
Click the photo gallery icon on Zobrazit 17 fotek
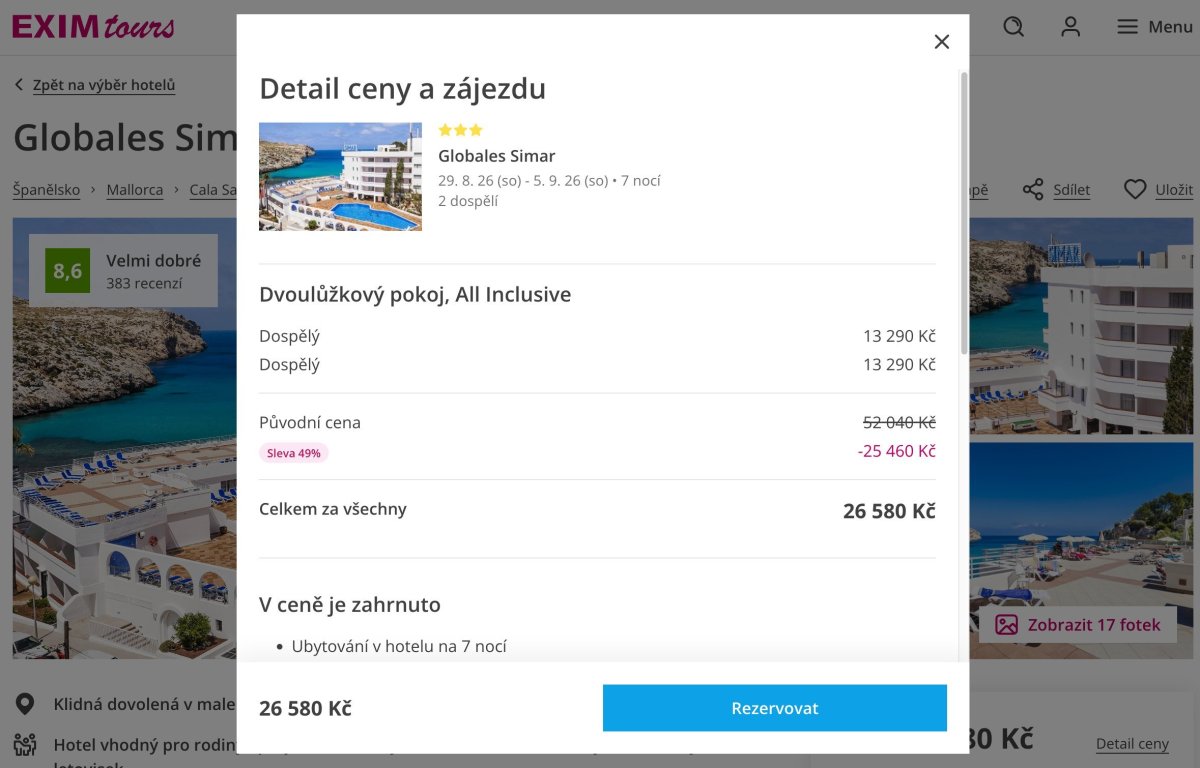click(x=1006, y=625)
